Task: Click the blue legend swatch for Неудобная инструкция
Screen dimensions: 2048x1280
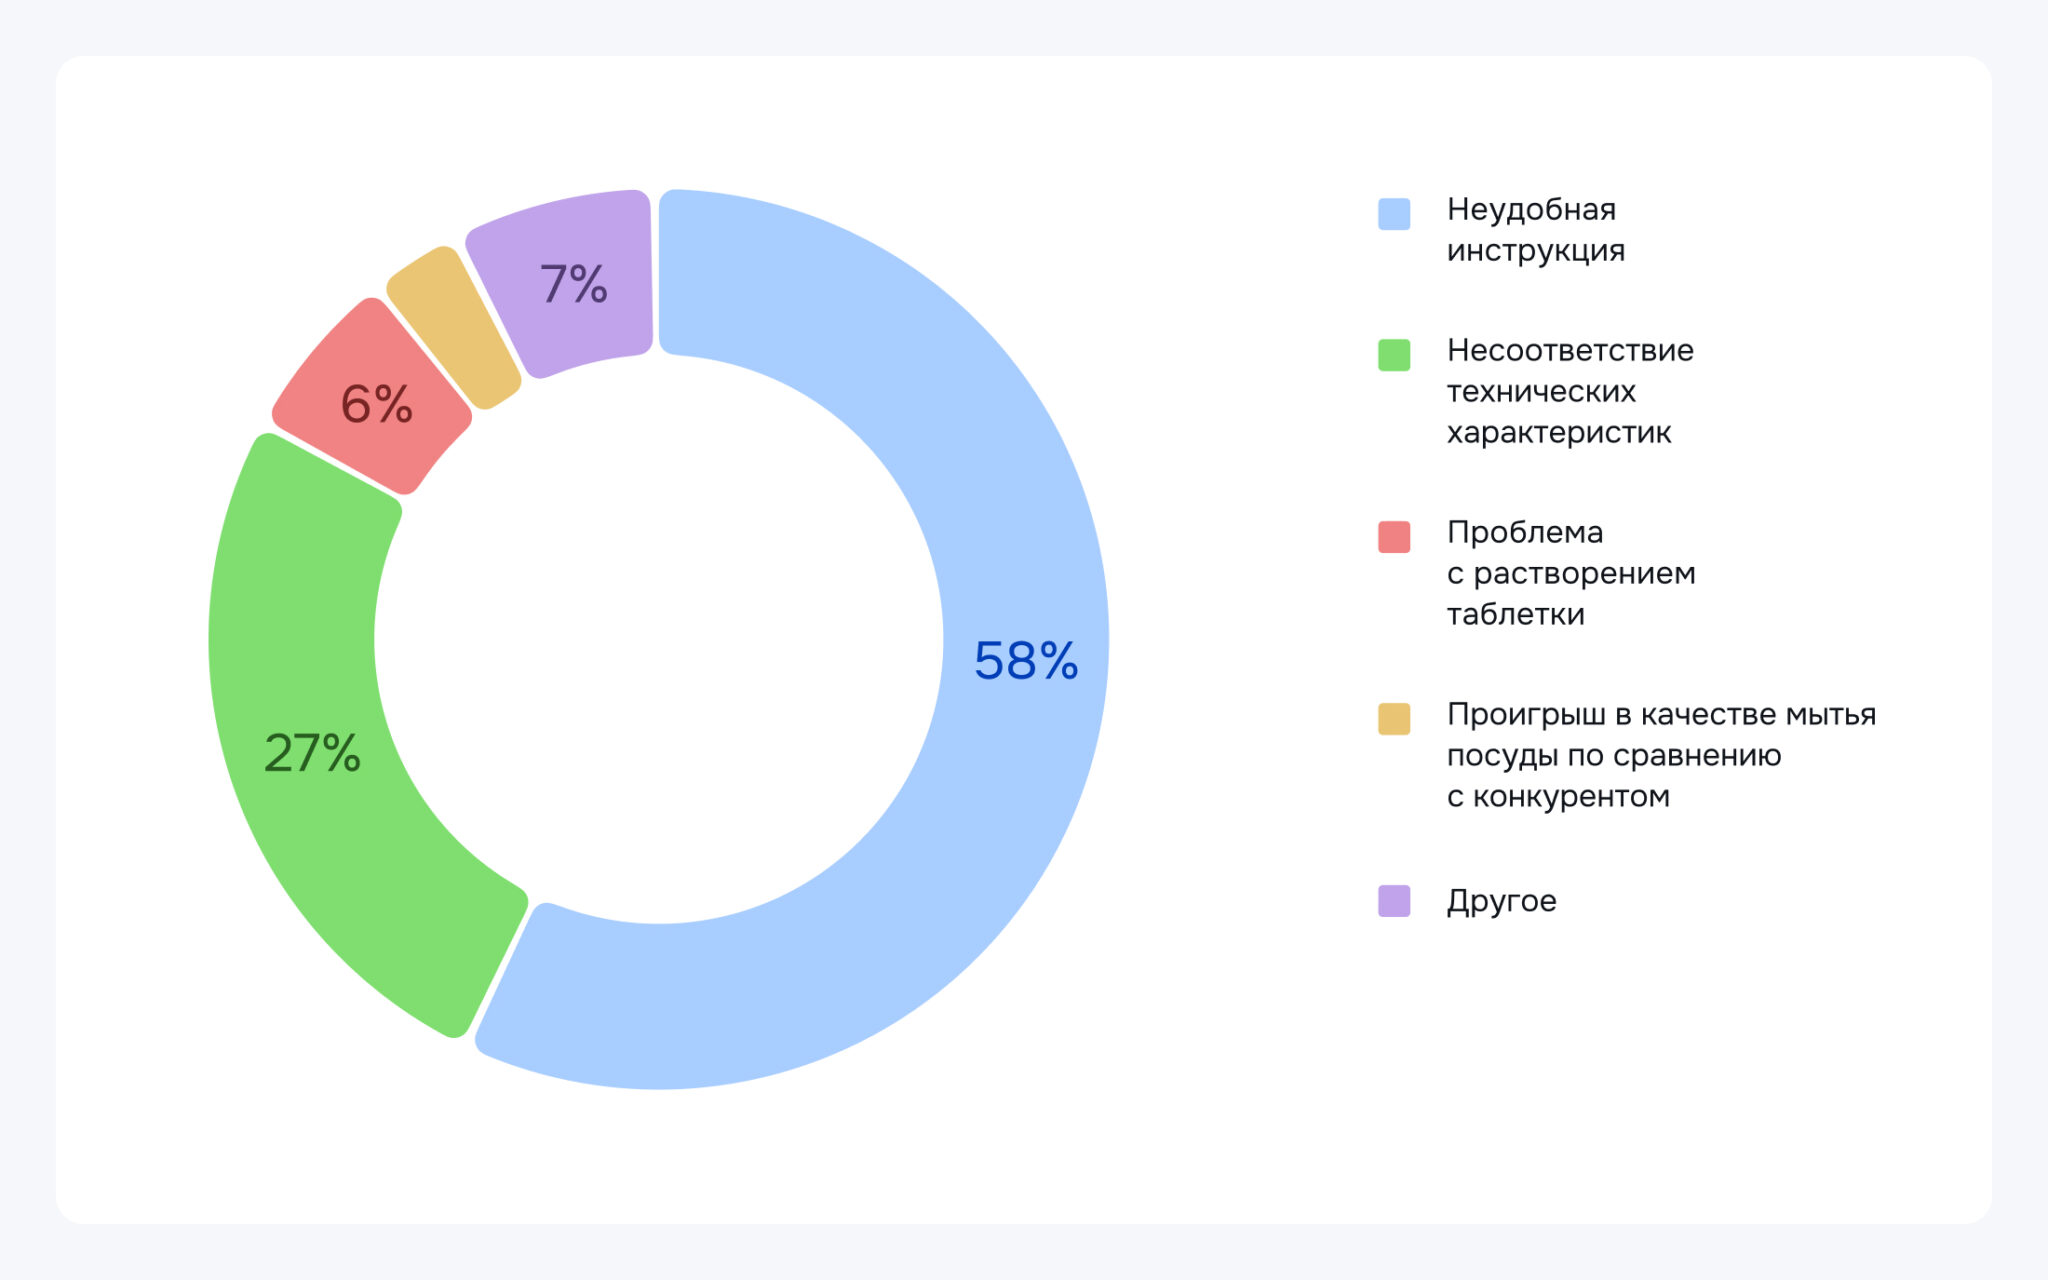Action: pyautogui.click(x=1394, y=214)
